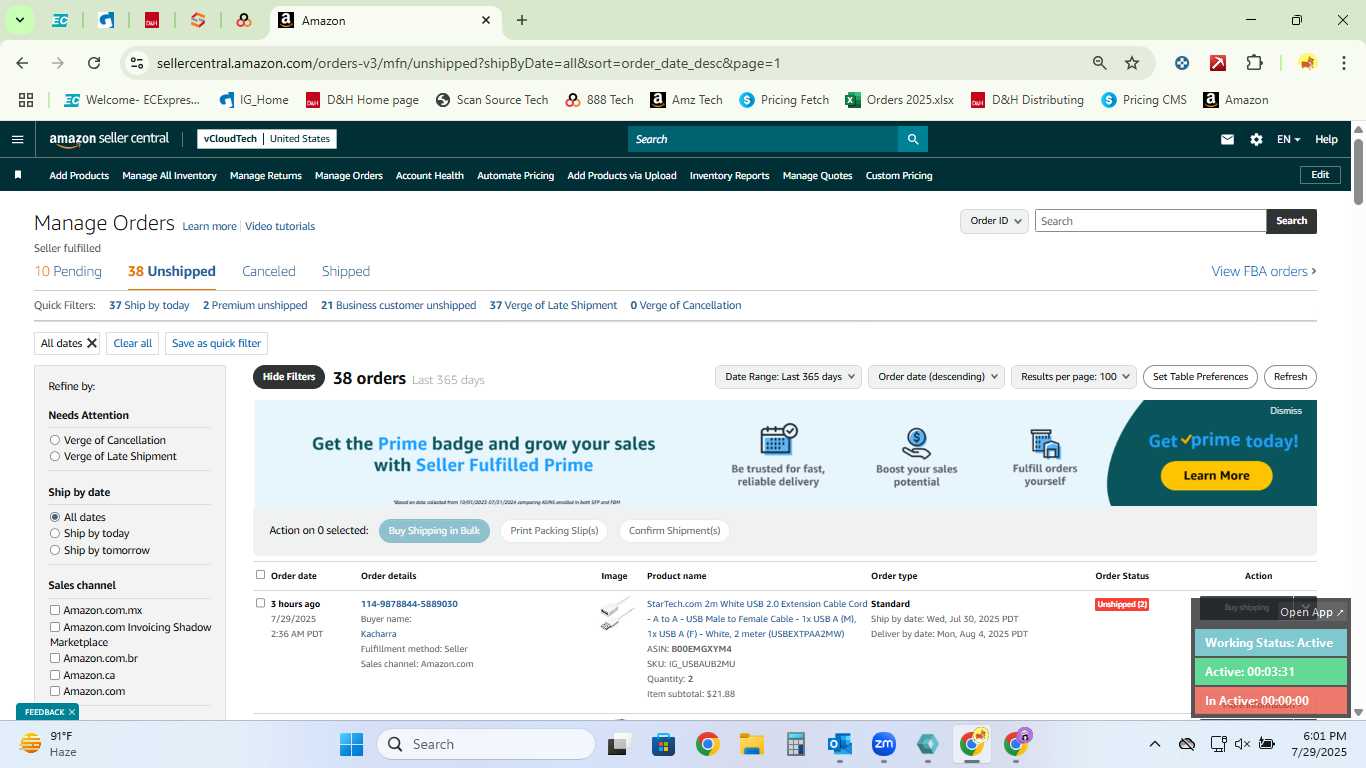Open the Pricing Fetch bookmark
The height and width of the screenshot is (768, 1366).
784,100
